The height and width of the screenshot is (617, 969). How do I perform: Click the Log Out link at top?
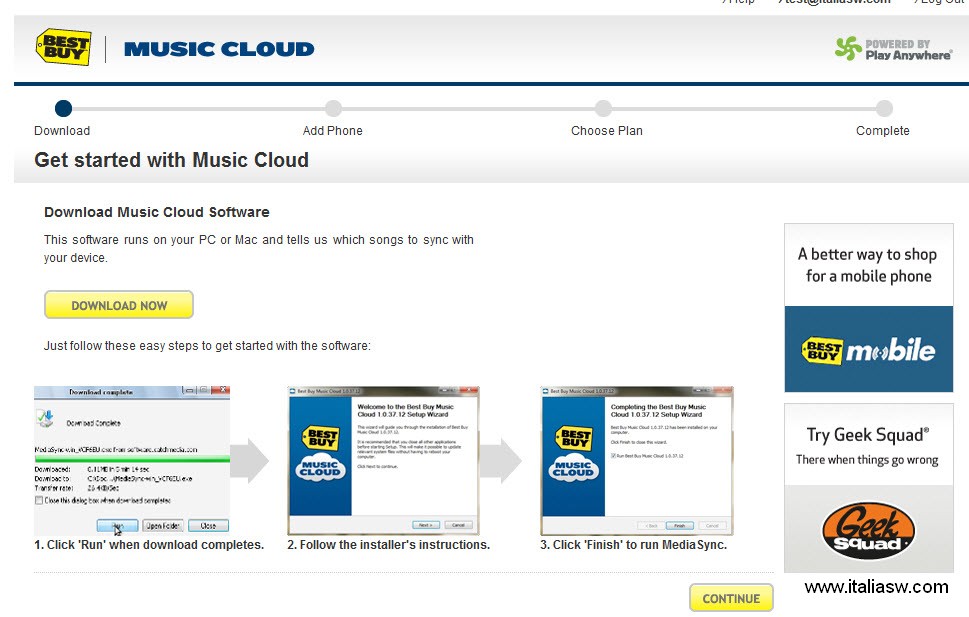(941, 2)
